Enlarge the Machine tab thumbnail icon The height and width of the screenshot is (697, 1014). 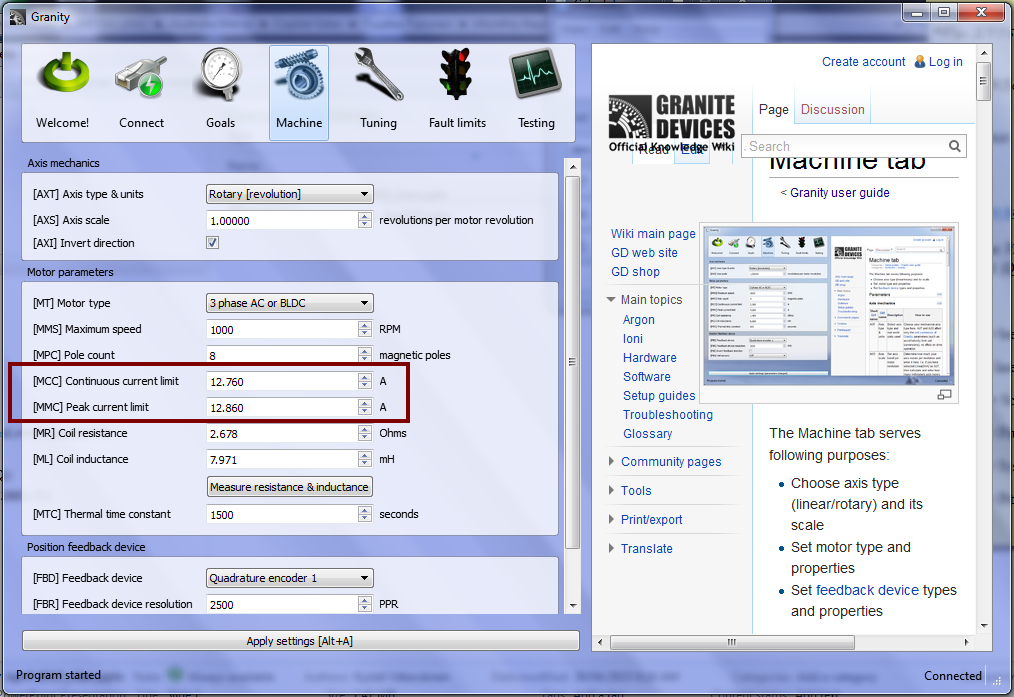(943, 395)
